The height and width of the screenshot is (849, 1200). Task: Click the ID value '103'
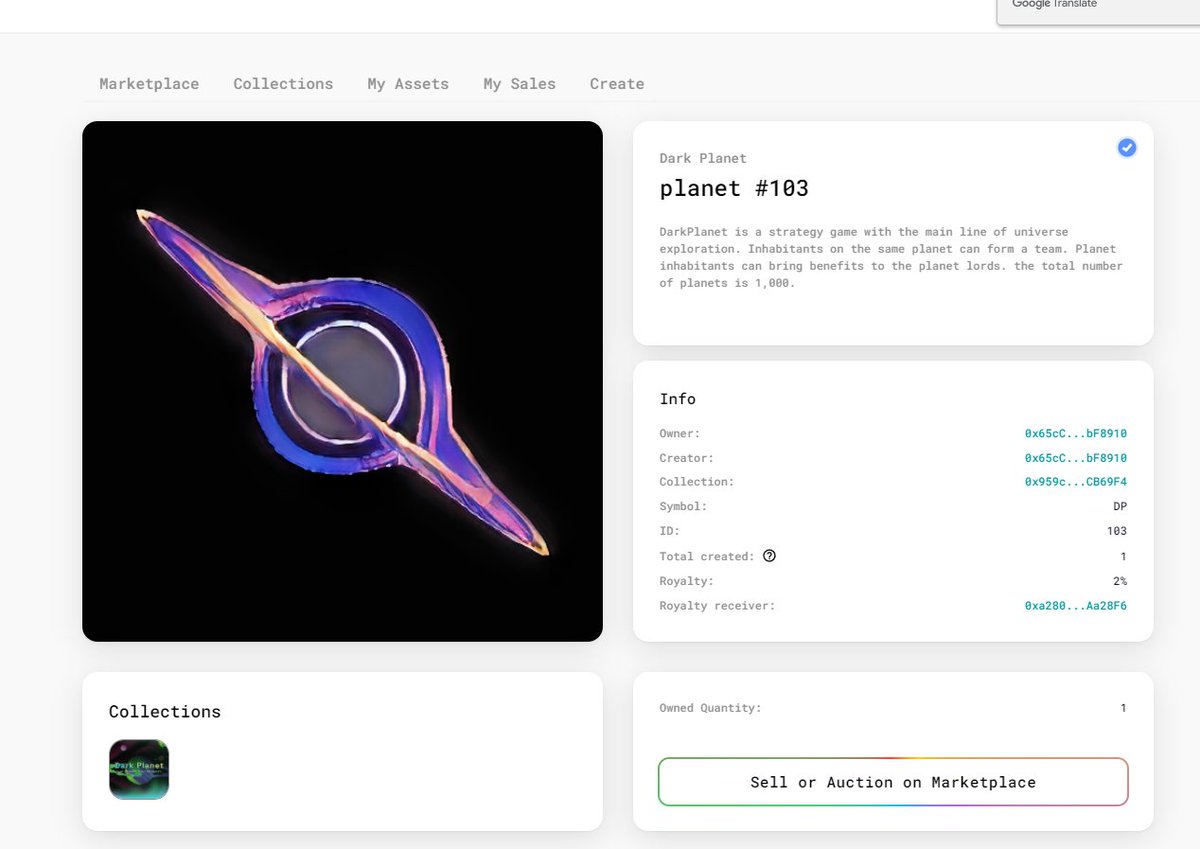point(1116,531)
